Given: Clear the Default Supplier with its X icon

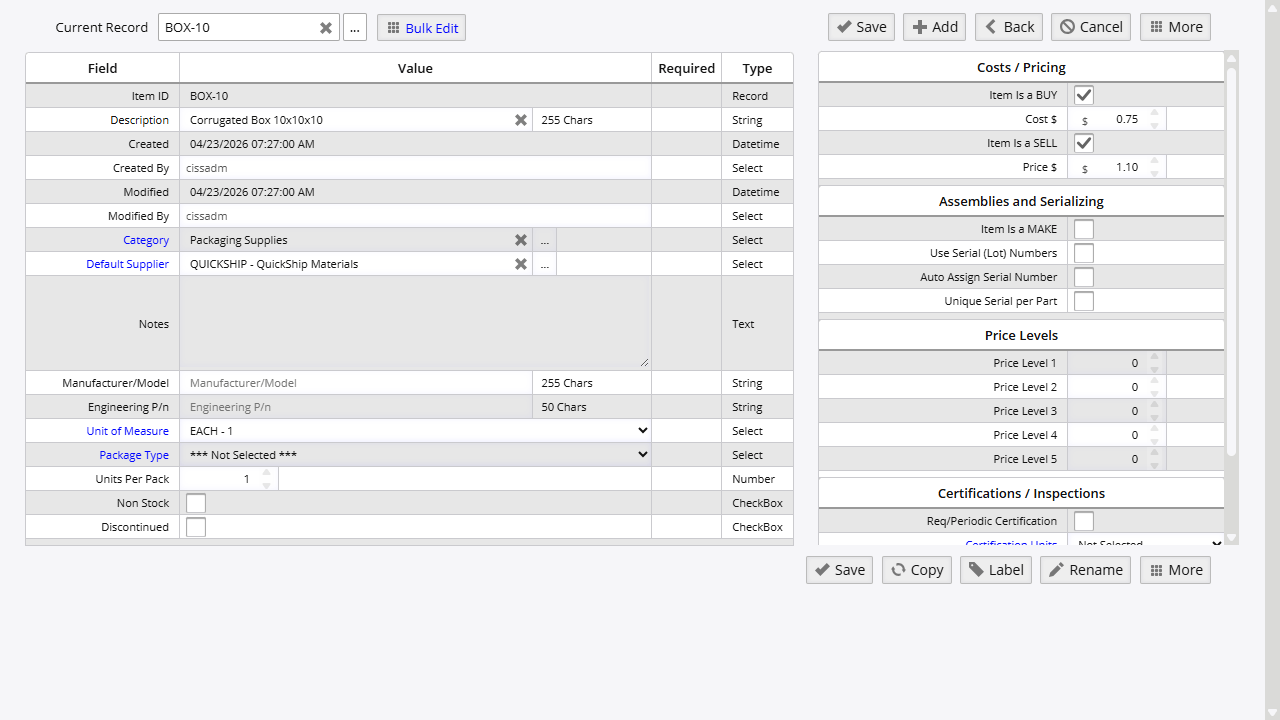Looking at the screenshot, I should [520, 263].
